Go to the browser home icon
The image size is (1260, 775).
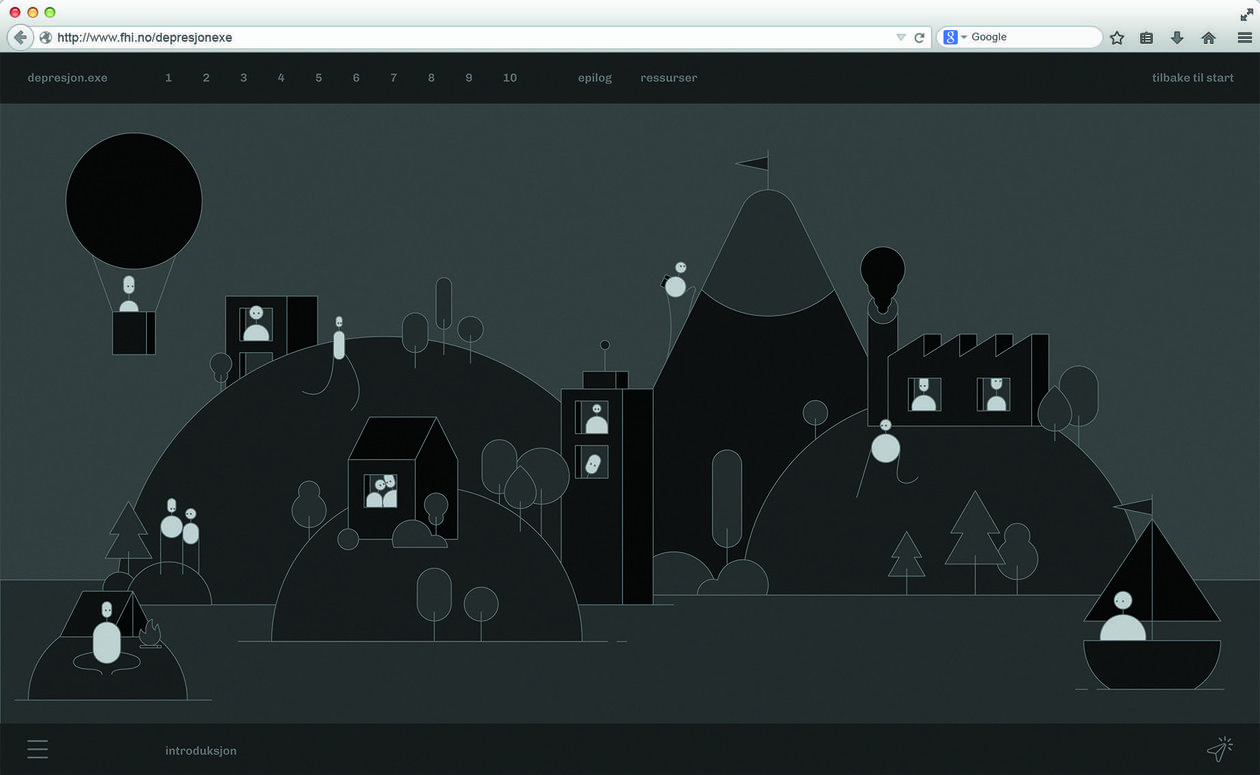(x=1208, y=38)
